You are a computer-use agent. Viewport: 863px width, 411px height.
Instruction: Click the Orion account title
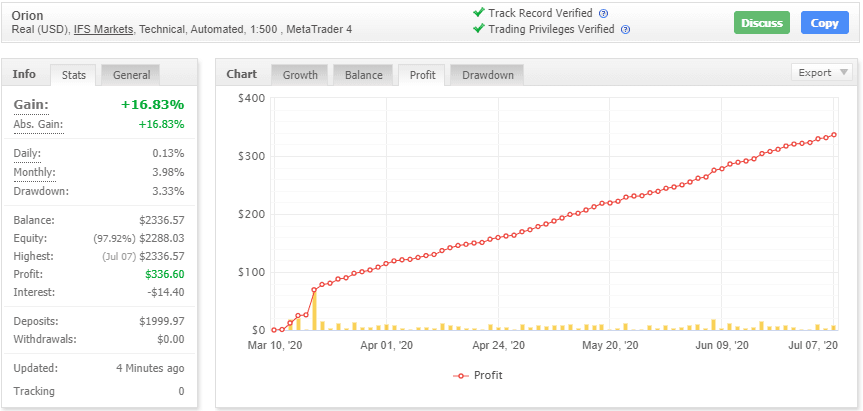click(x=27, y=15)
